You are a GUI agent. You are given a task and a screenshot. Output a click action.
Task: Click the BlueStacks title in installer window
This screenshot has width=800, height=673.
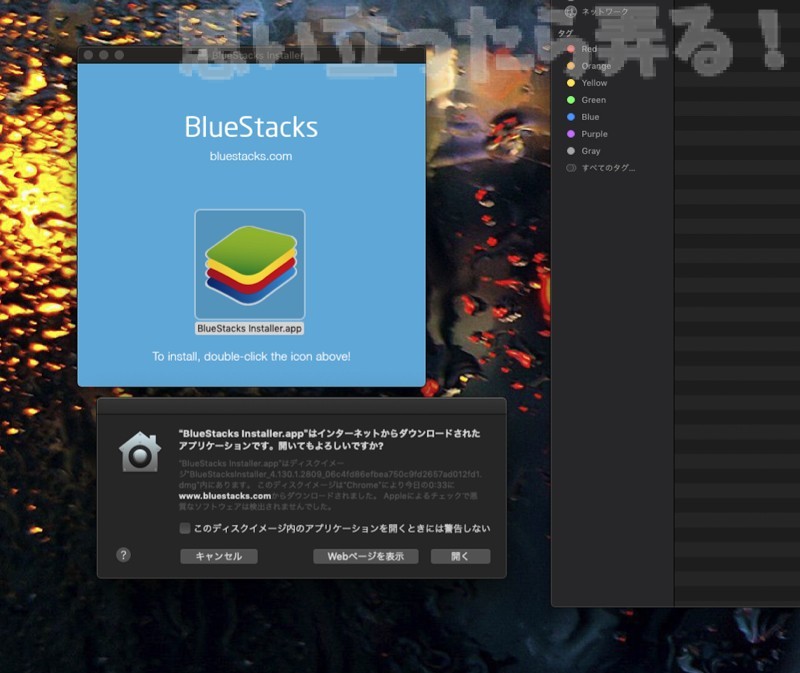click(x=251, y=127)
